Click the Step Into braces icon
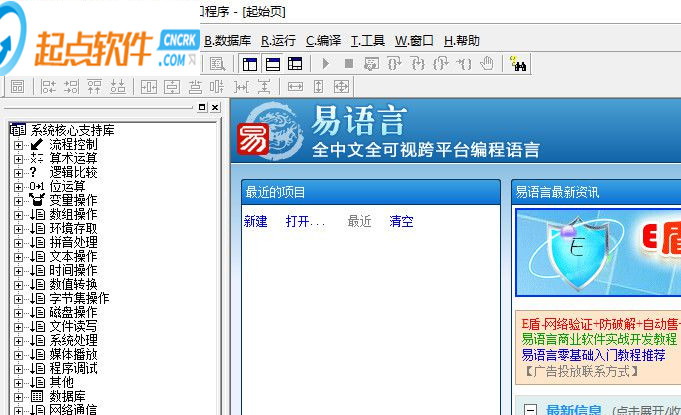 click(x=418, y=64)
